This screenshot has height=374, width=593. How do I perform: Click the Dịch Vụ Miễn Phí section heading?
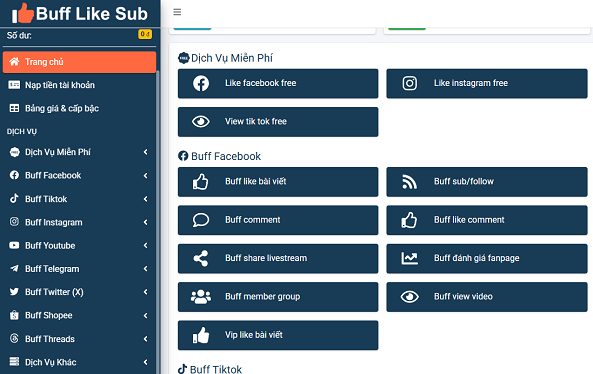225,58
